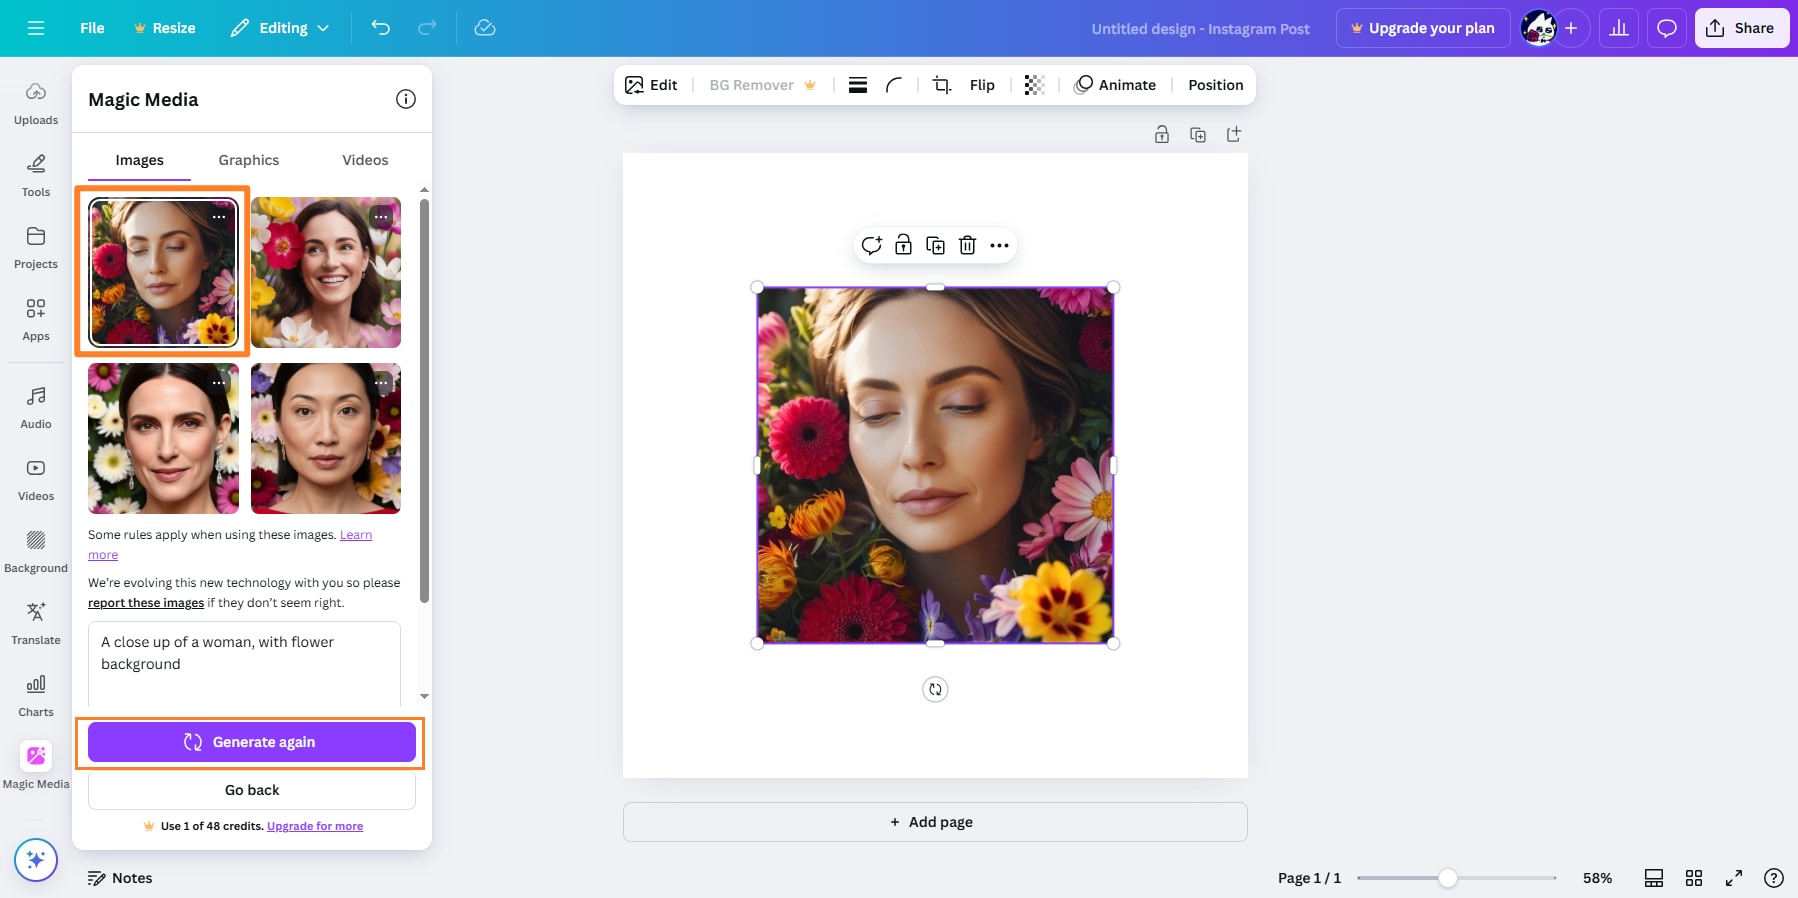Open Apps in the sidebar

[36, 319]
